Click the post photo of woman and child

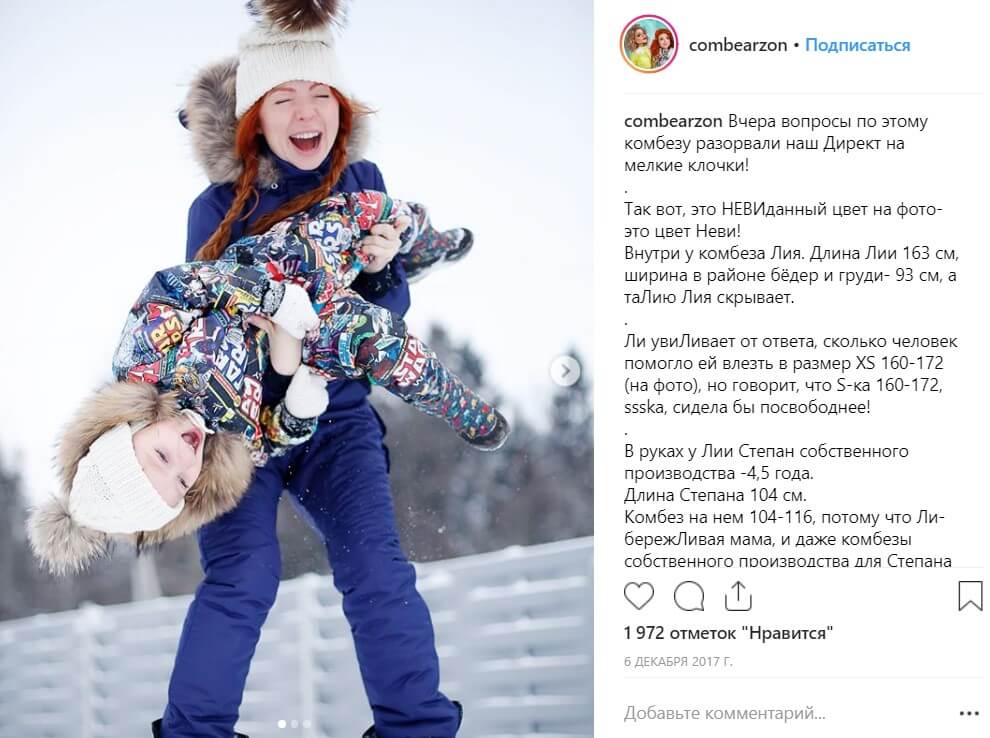[x=297, y=369]
